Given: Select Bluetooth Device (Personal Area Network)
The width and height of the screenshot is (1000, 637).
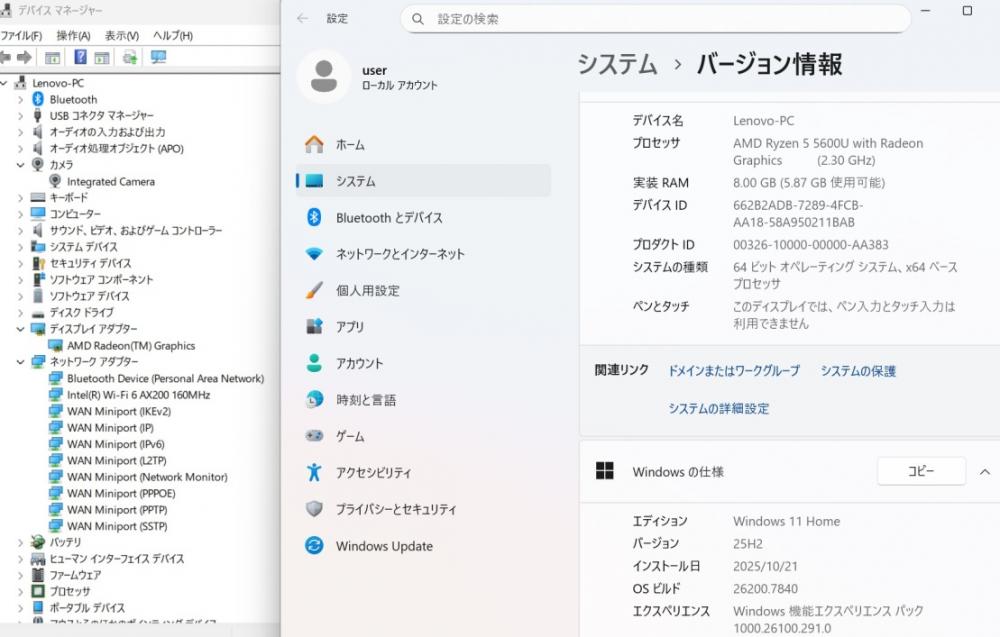Looking at the screenshot, I should pyautogui.click(x=165, y=378).
